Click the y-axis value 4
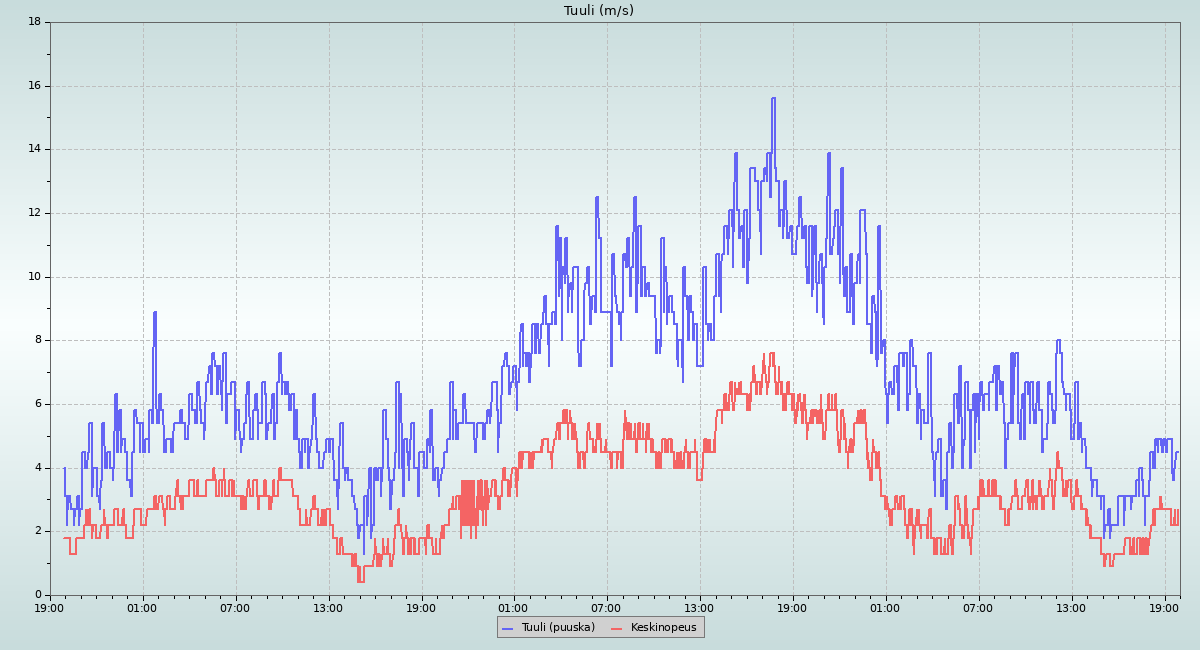Image resolution: width=1200 pixels, height=650 pixels. [37, 468]
